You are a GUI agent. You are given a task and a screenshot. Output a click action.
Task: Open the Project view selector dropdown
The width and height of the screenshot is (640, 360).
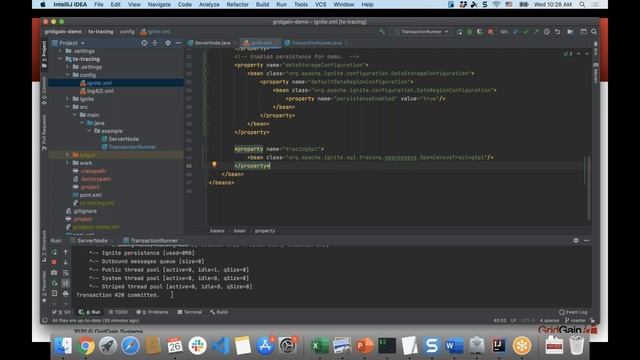(69, 43)
